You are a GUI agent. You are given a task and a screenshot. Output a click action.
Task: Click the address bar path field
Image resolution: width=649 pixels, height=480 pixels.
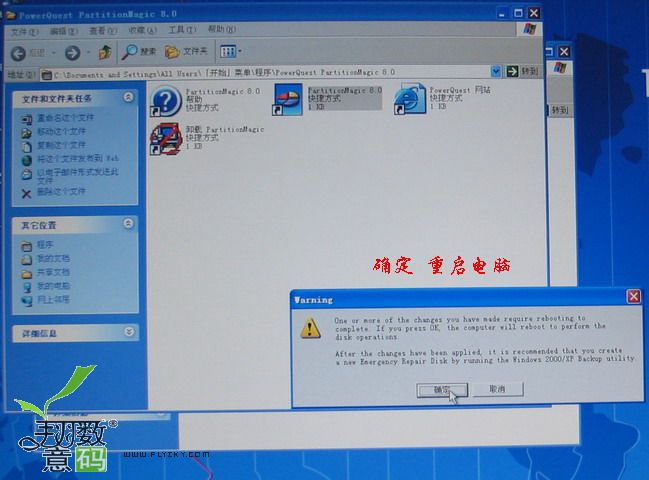[x=265, y=73]
